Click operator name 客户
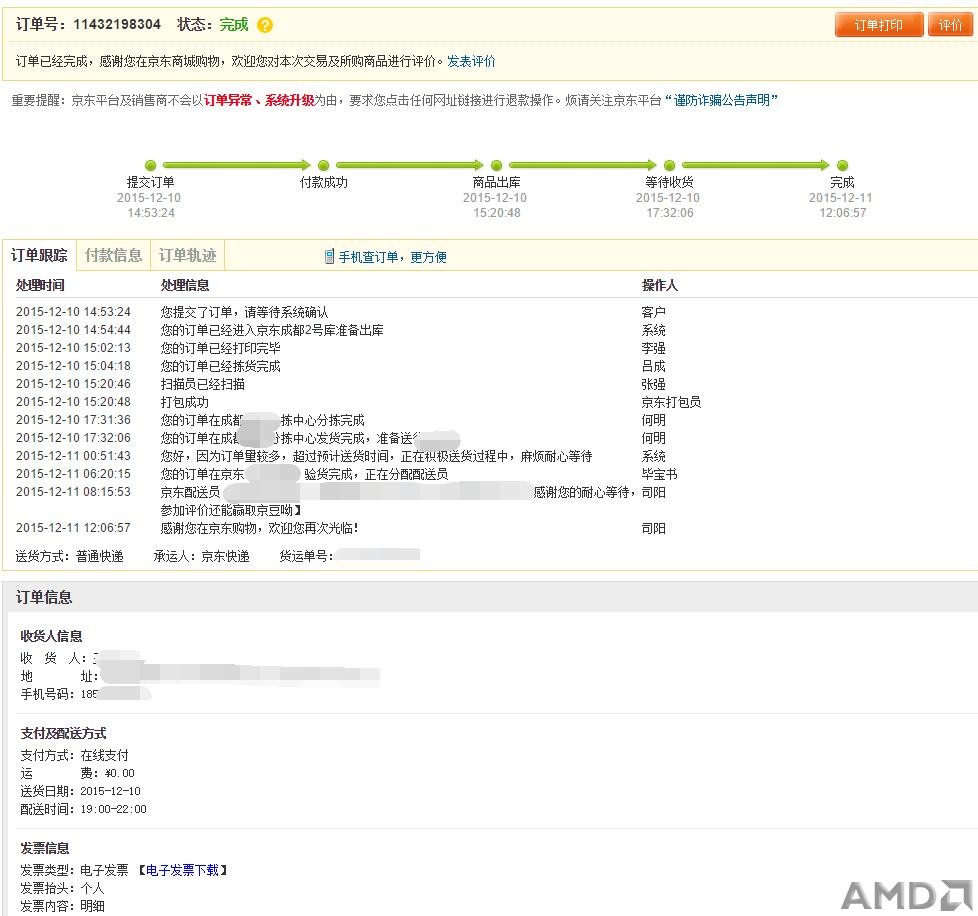Screen dimensions: 978x916 [x=654, y=312]
